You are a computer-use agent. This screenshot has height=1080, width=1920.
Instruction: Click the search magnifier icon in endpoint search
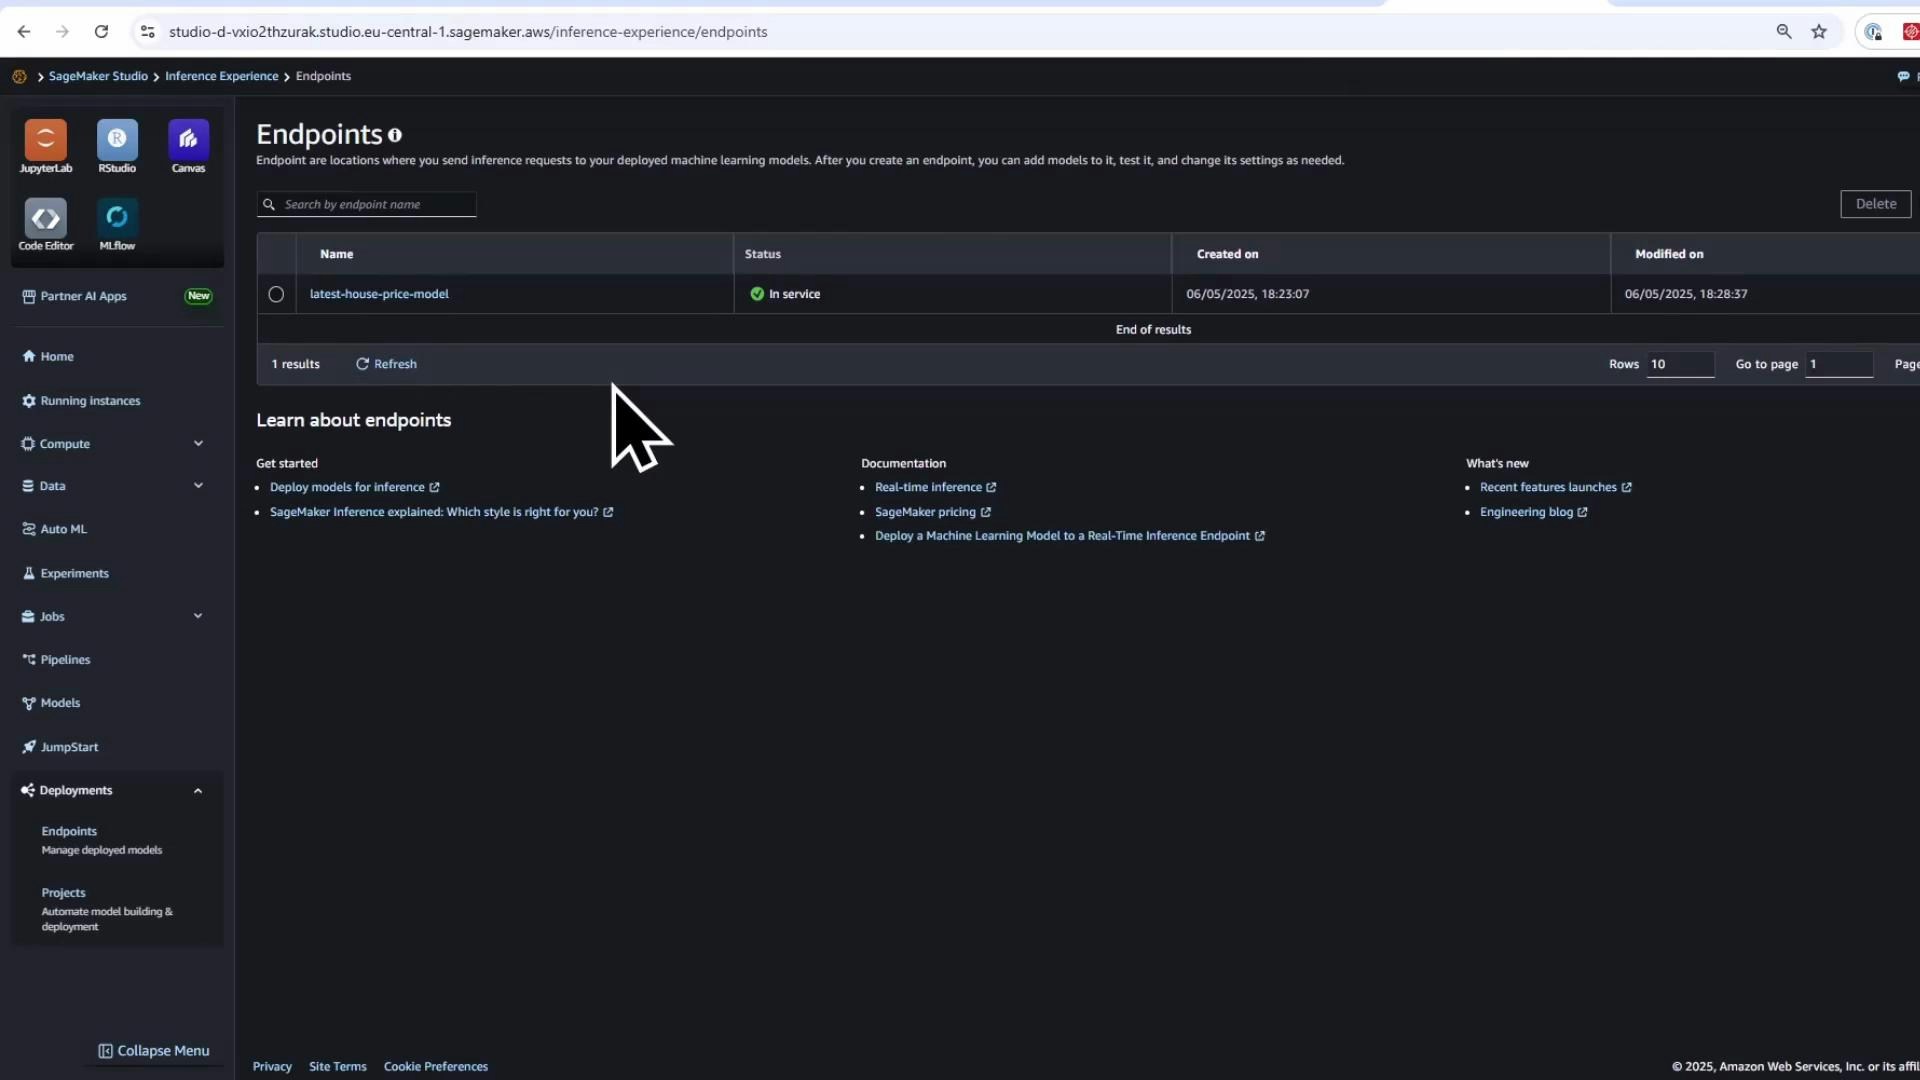click(269, 205)
